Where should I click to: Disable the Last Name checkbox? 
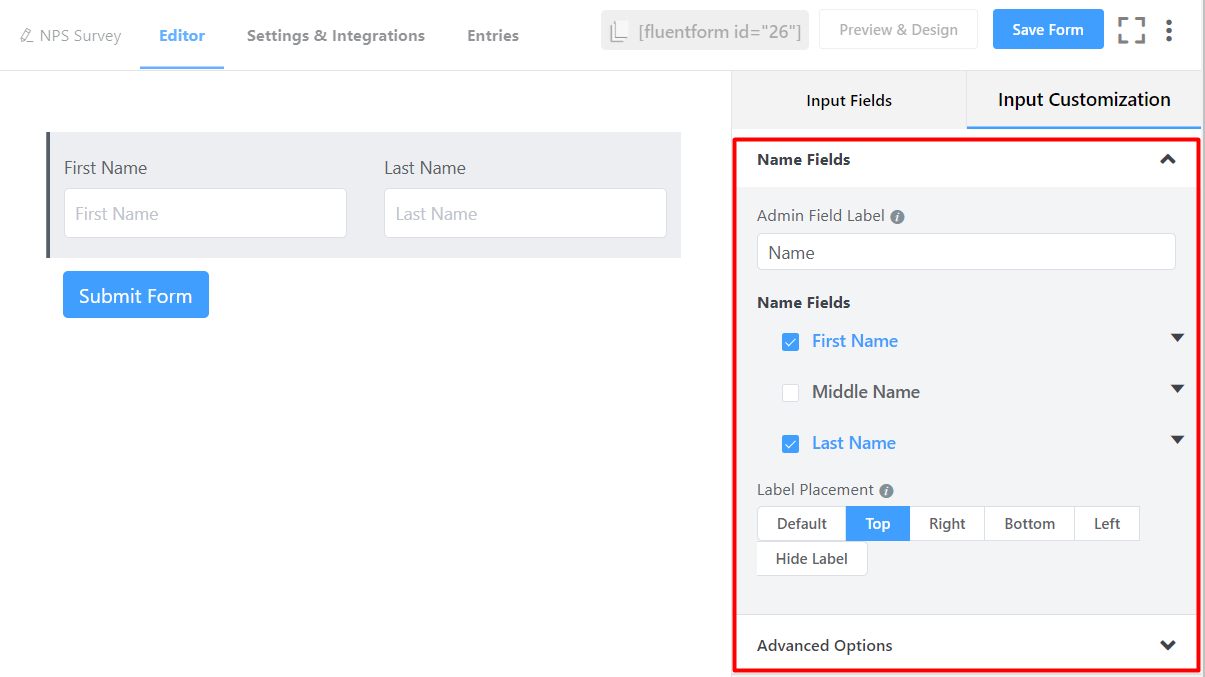click(791, 444)
